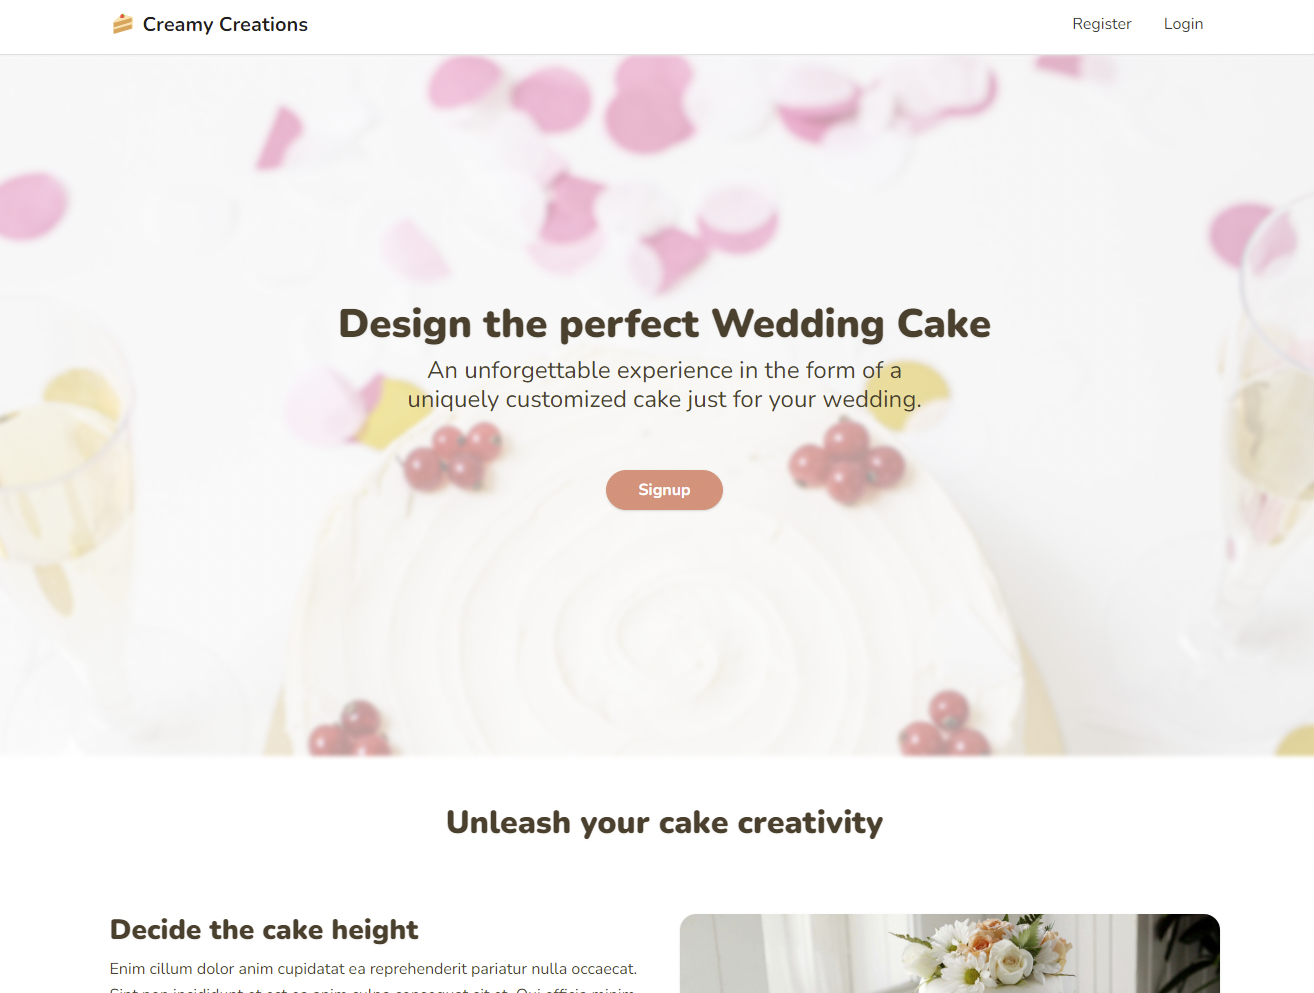Click the red berries left of Signup
The image size is (1314, 993).
[x=454, y=457]
